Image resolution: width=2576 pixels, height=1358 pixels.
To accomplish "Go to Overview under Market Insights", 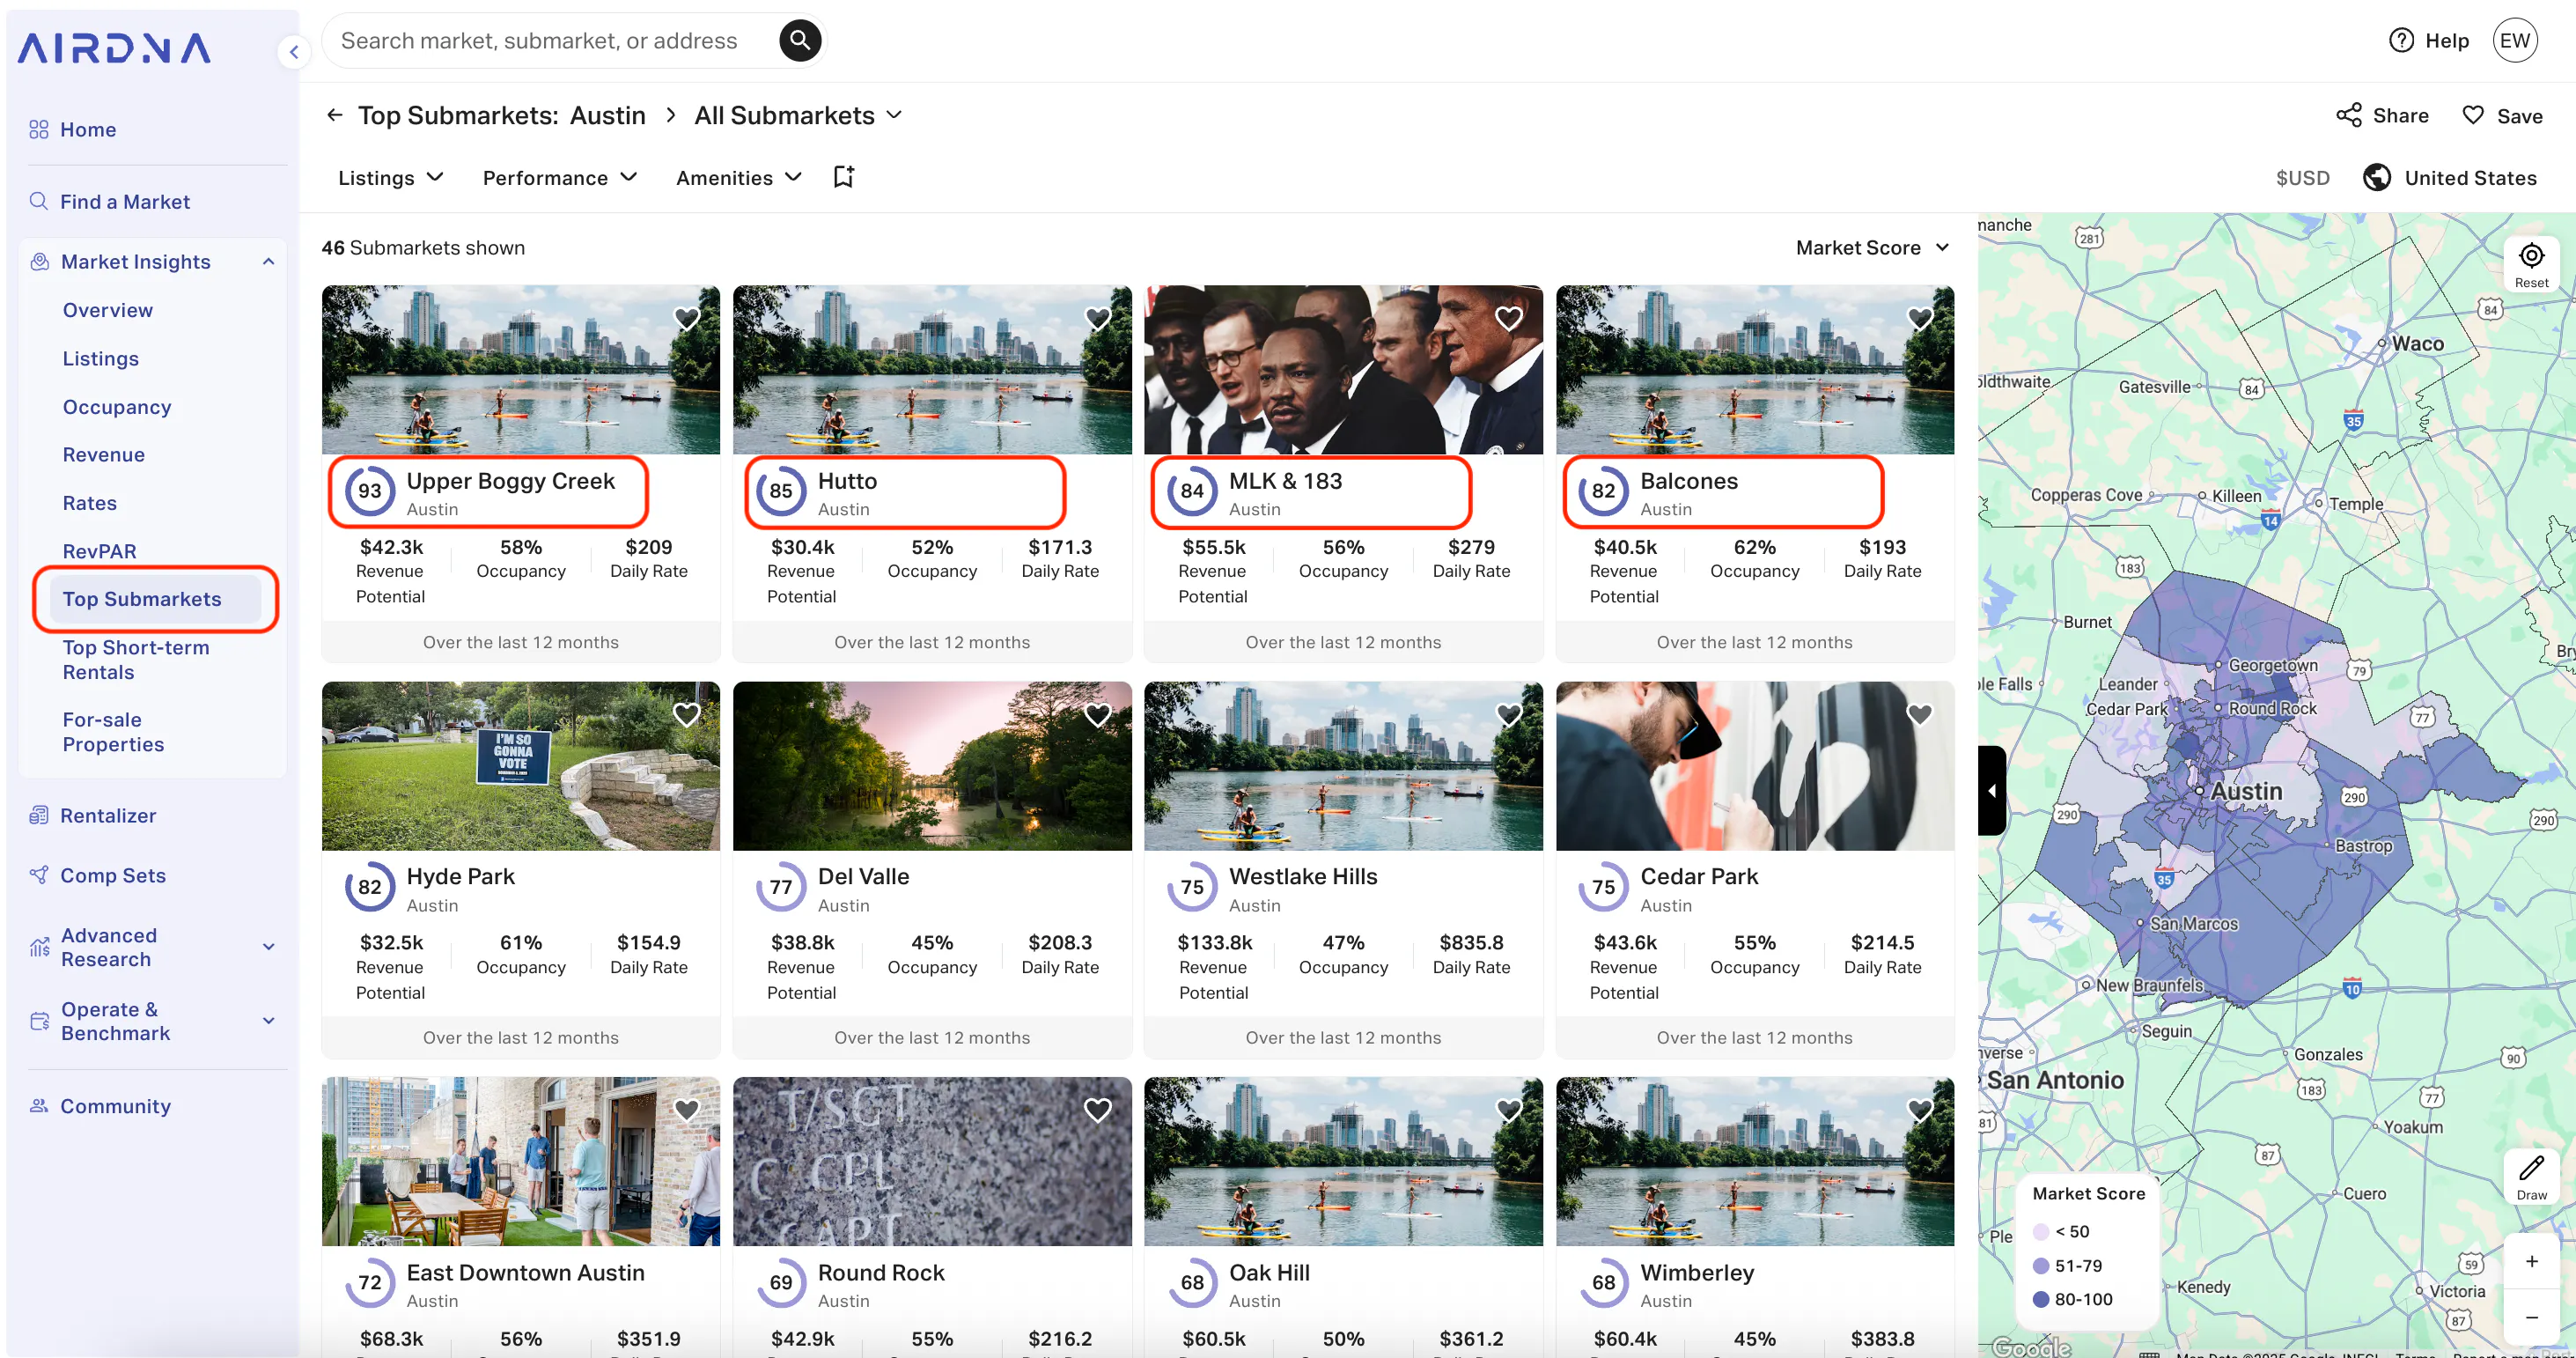I will point(108,310).
